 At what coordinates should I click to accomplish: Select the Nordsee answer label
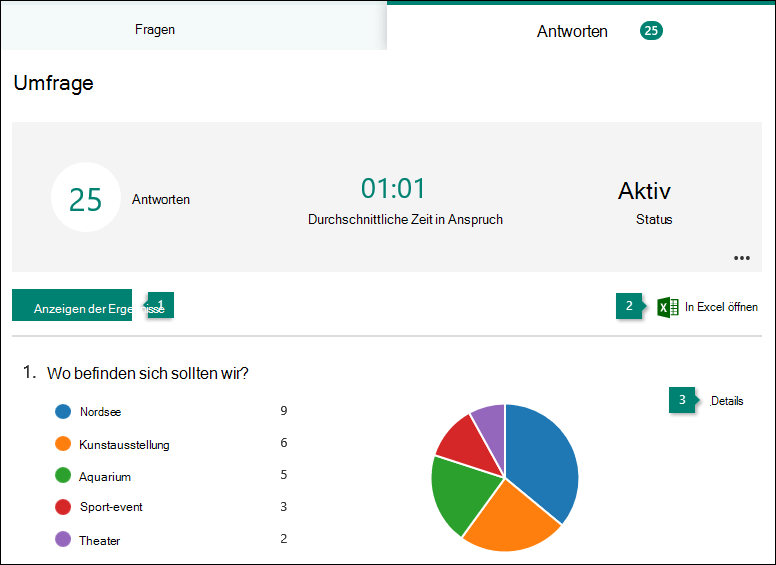tap(100, 412)
